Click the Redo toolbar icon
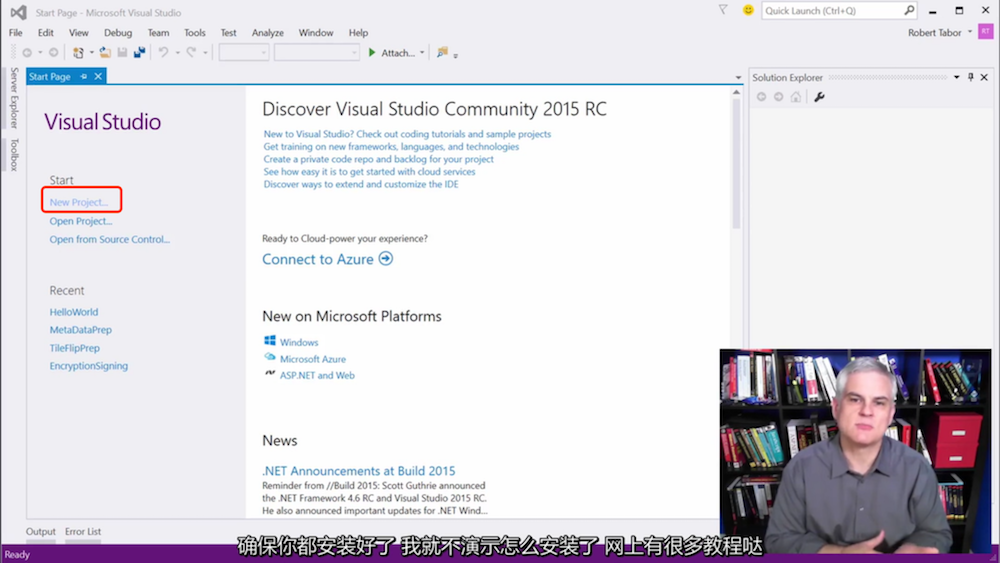 pos(191,53)
